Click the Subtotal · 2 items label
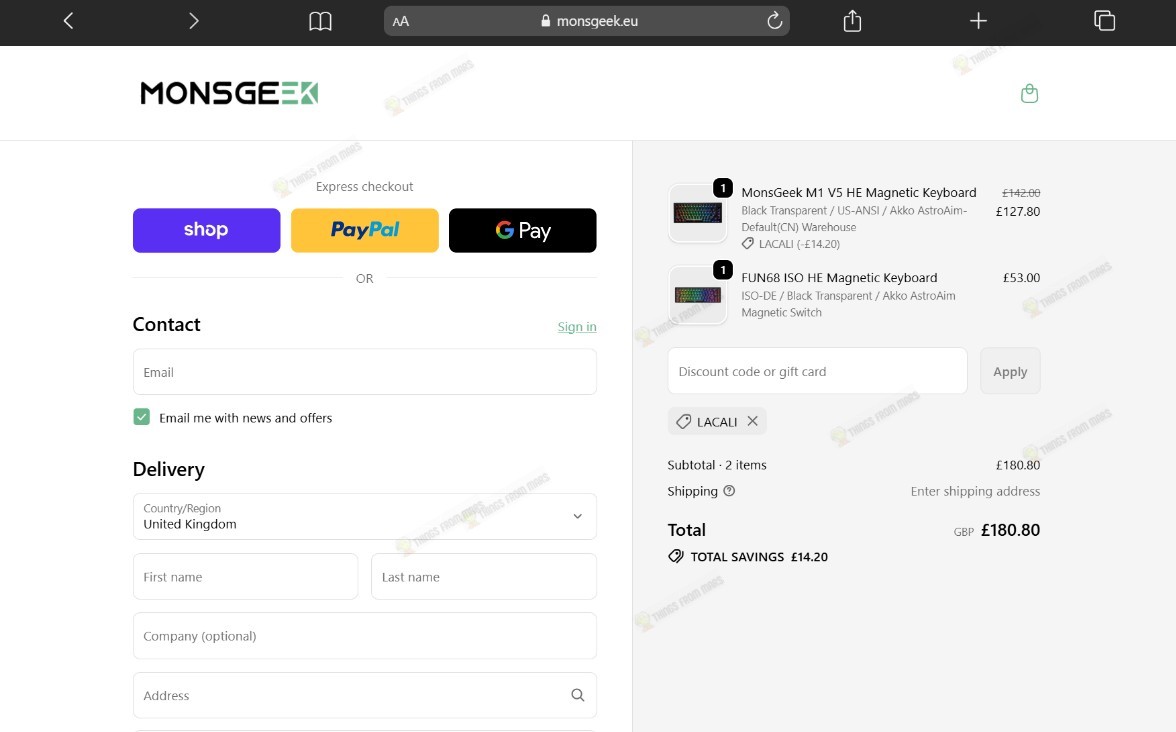Image resolution: width=1176 pixels, height=732 pixels. coord(717,465)
